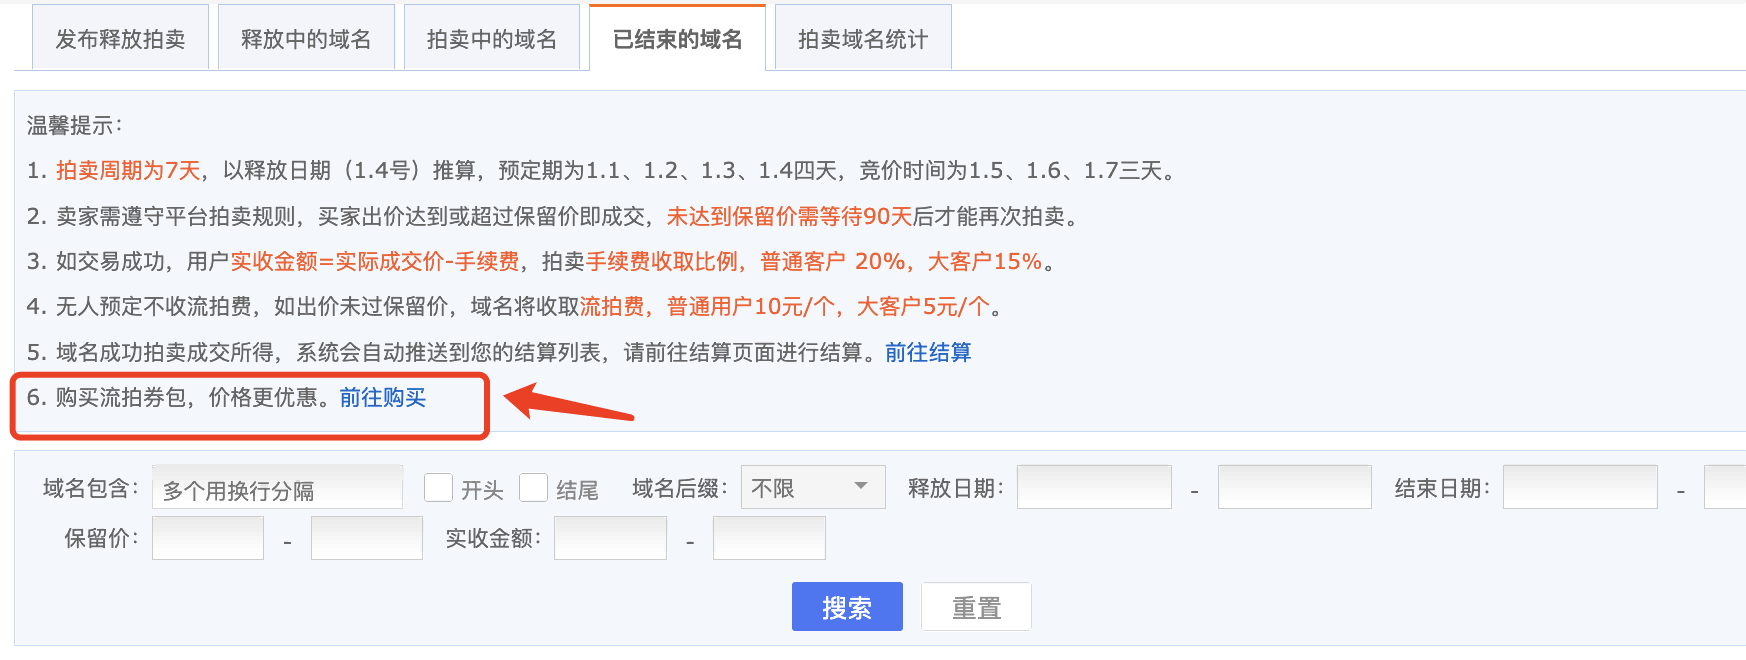This screenshot has height=660, width=1746.
Task: Open the 前往购买 link
Action: pyautogui.click(x=383, y=397)
